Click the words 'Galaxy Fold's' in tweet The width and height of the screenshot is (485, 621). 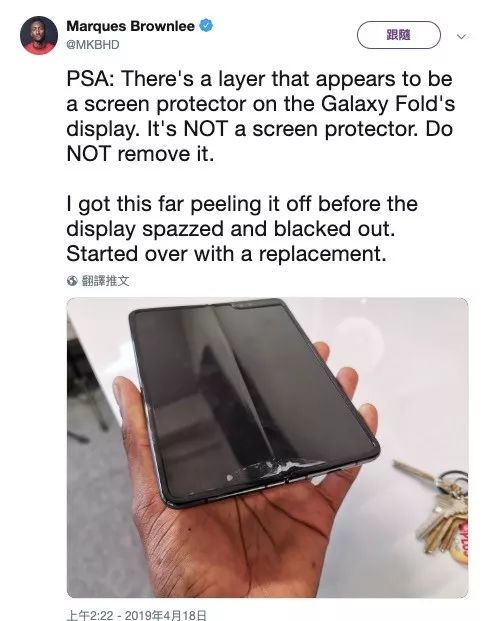click(388, 104)
